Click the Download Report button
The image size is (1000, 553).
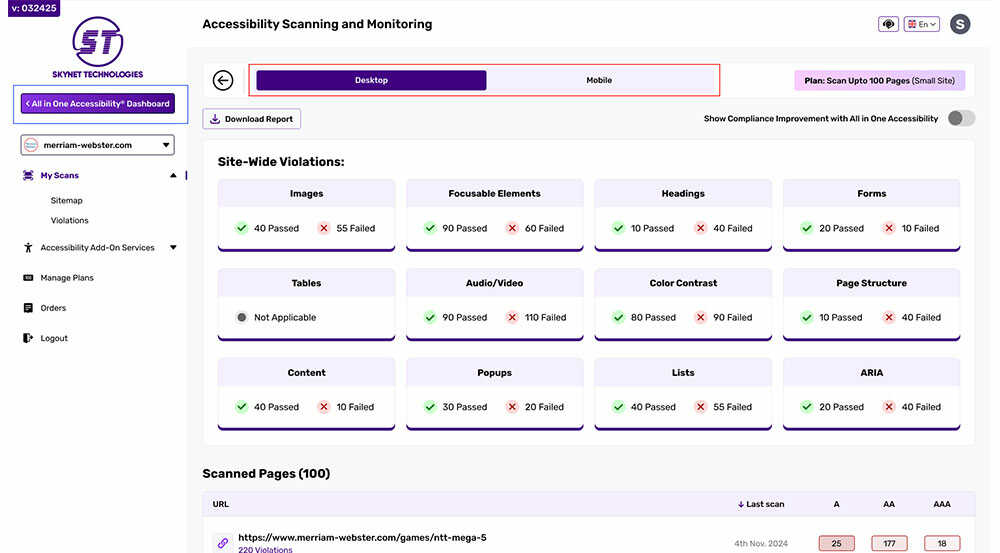coord(251,119)
